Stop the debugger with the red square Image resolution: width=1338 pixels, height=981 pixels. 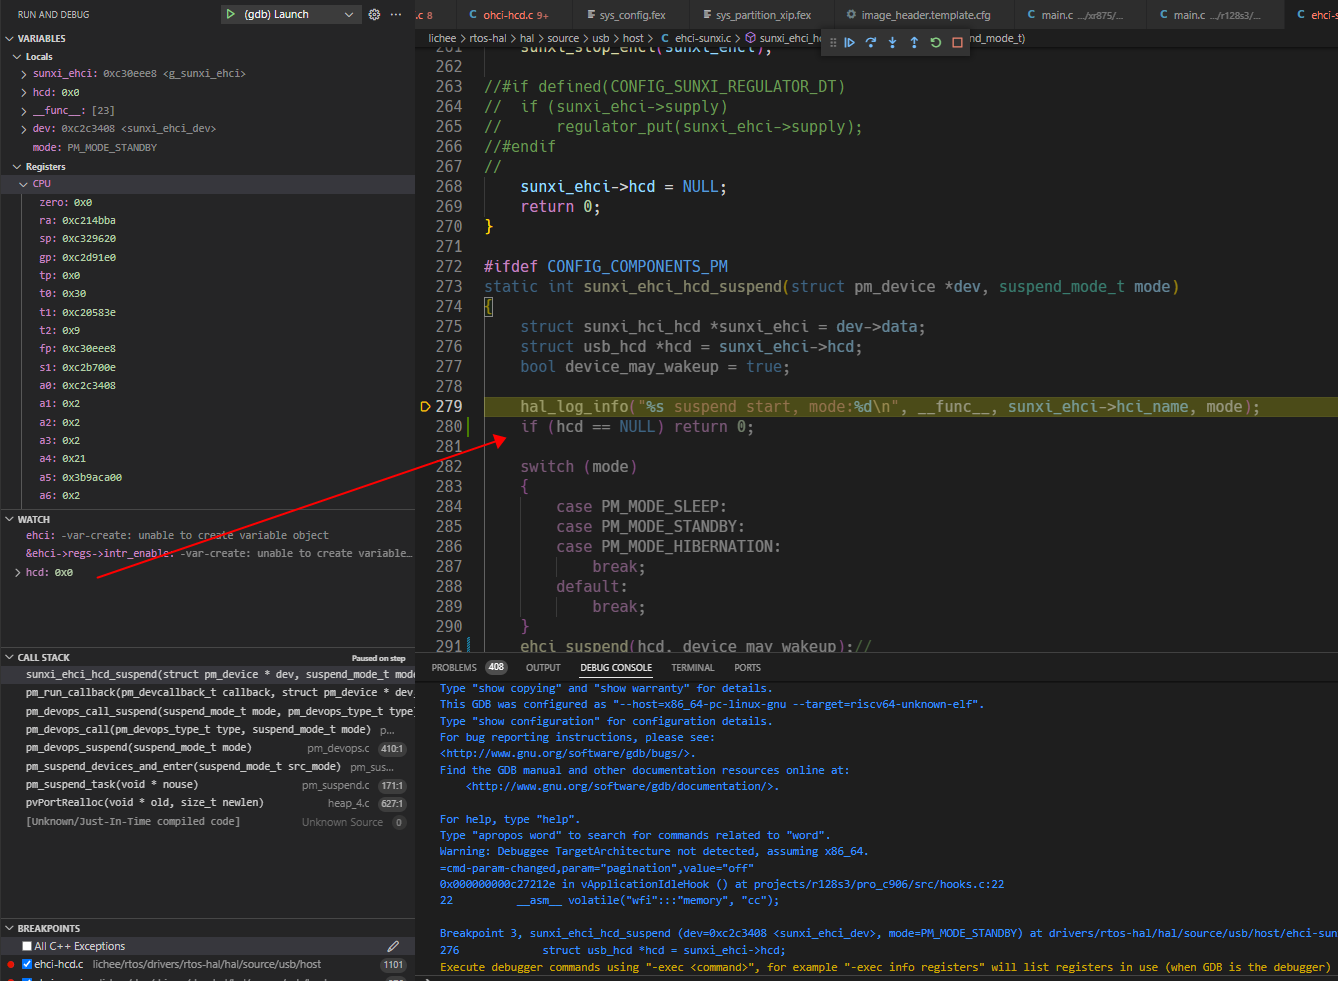[x=957, y=43]
